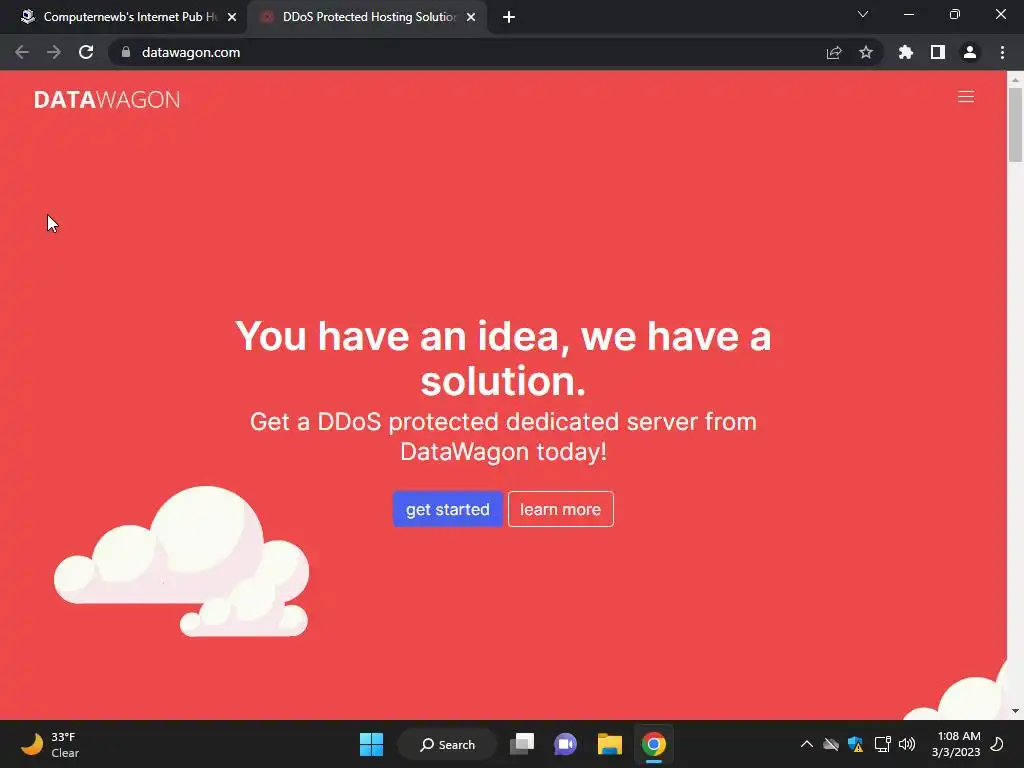Show hidden system tray icons
This screenshot has width=1024, height=768.
[x=807, y=744]
